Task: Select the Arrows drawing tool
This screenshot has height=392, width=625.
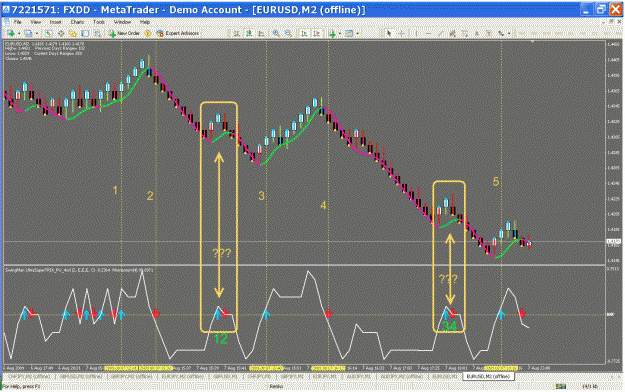Action: (x=500, y=33)
